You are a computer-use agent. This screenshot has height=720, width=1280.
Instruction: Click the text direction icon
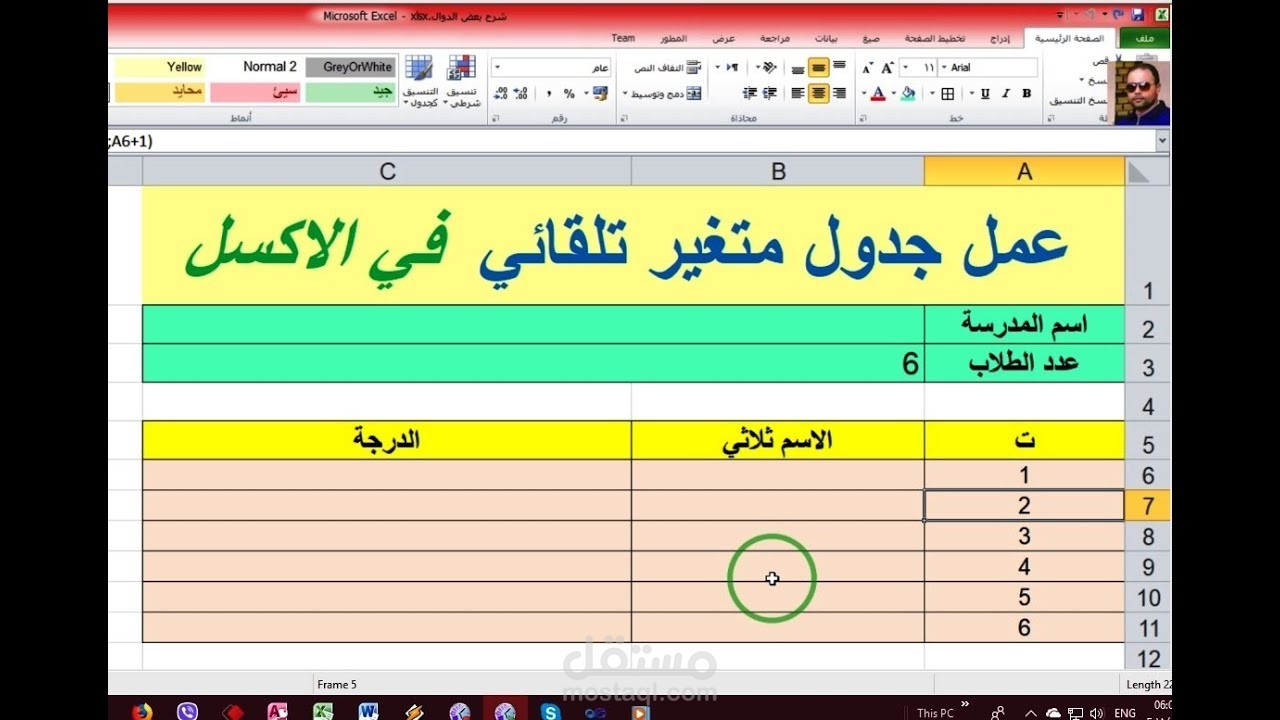click(x=732, y=67)
